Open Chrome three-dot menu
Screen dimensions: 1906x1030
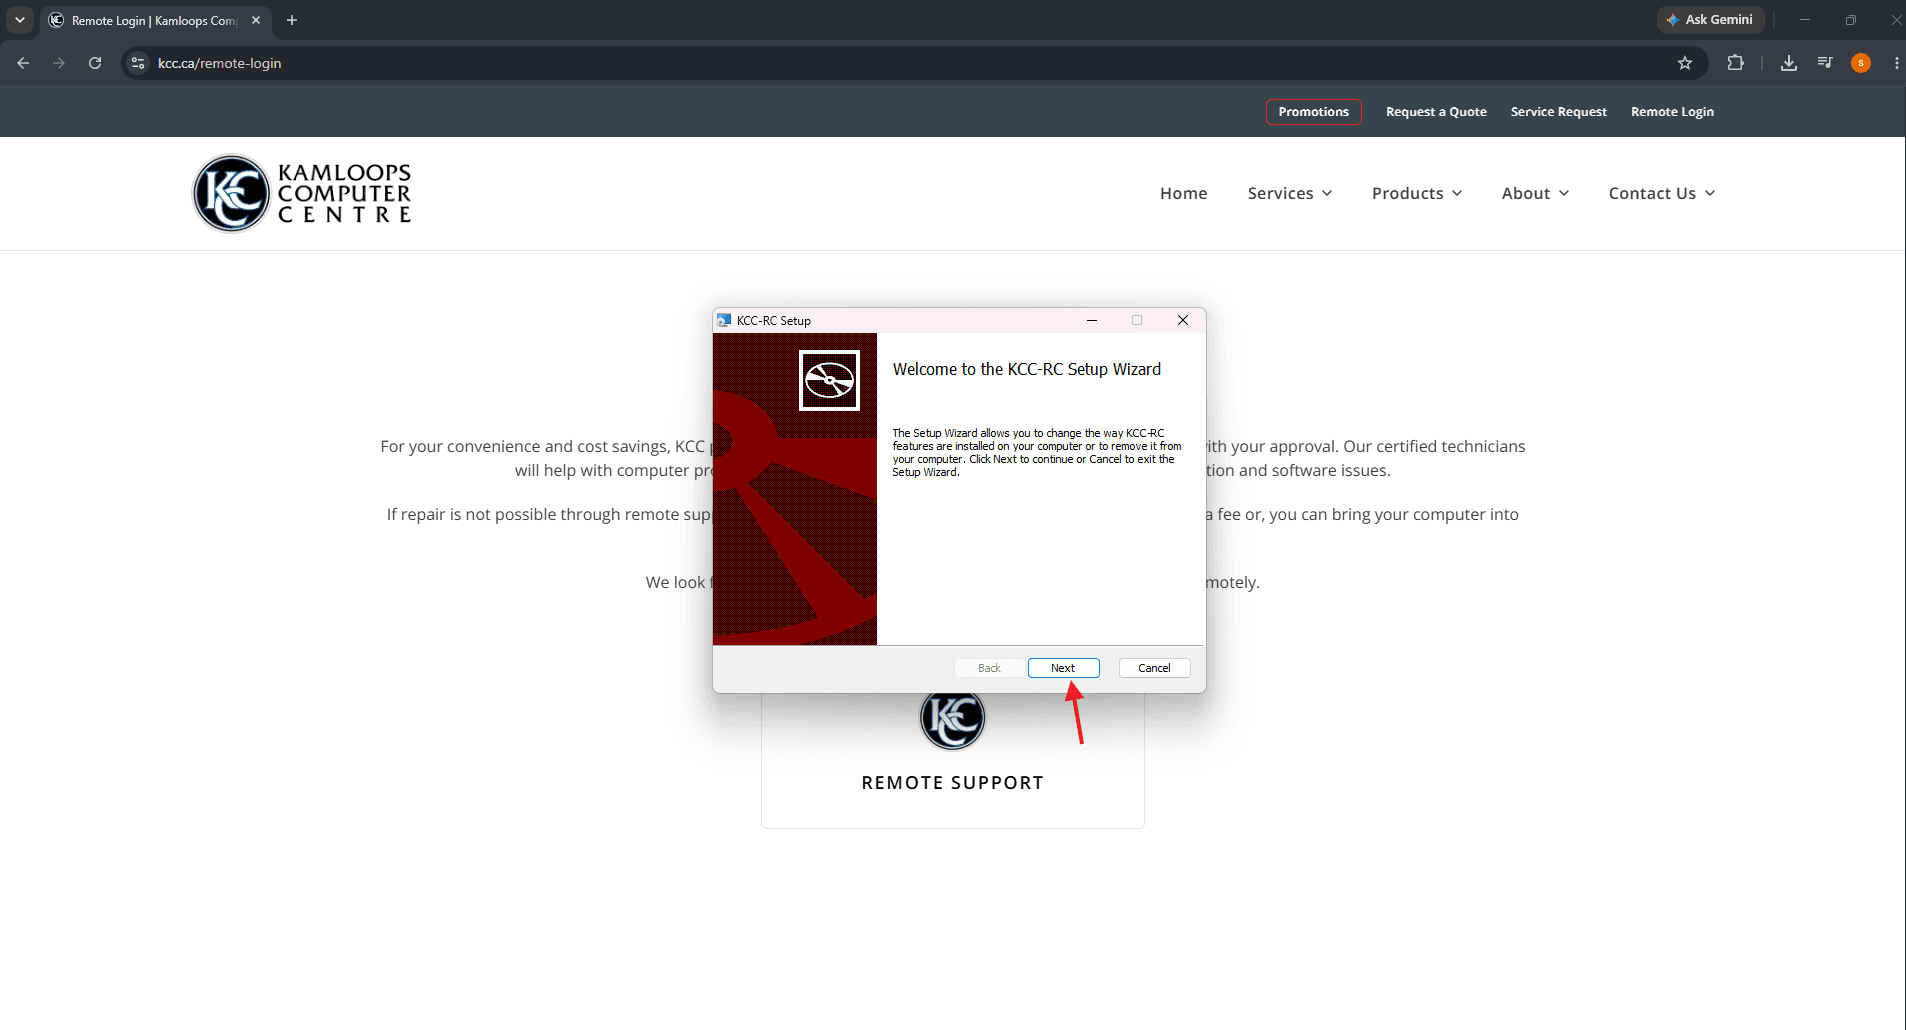pyautogui.click(x=1896, y=63)
